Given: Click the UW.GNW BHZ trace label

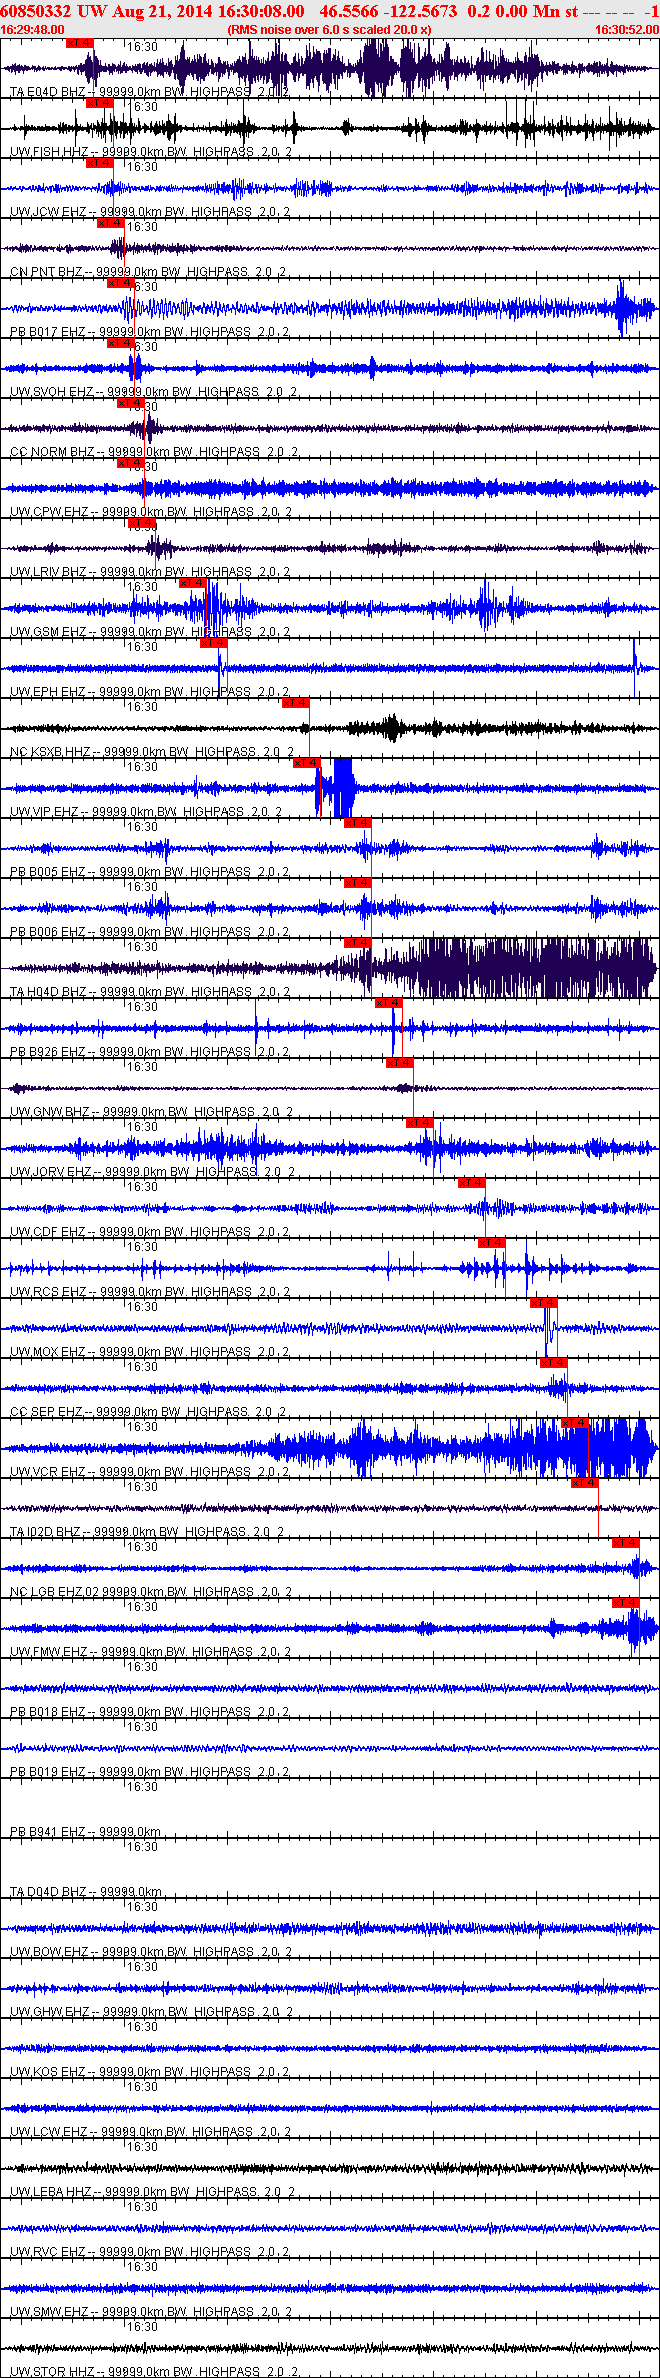Looking at the screenshot, I should point(151,1112).
